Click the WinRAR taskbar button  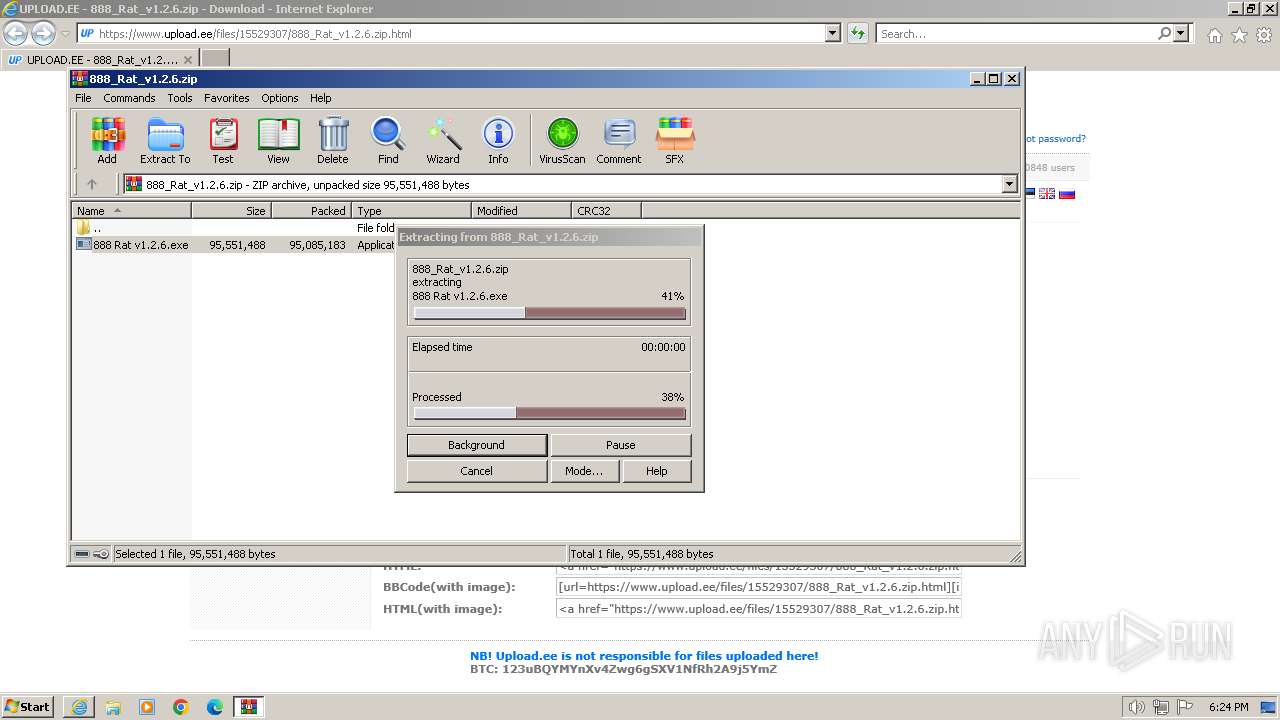(x=249, y=707)
